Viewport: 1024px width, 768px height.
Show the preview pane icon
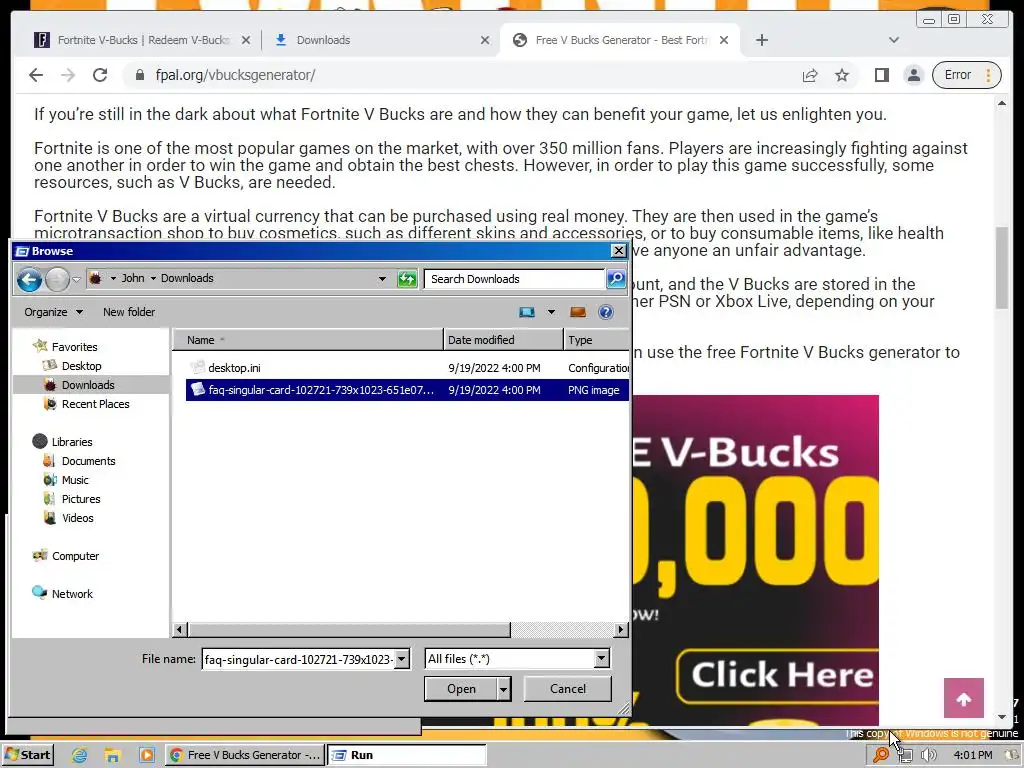tap(578, 312)
